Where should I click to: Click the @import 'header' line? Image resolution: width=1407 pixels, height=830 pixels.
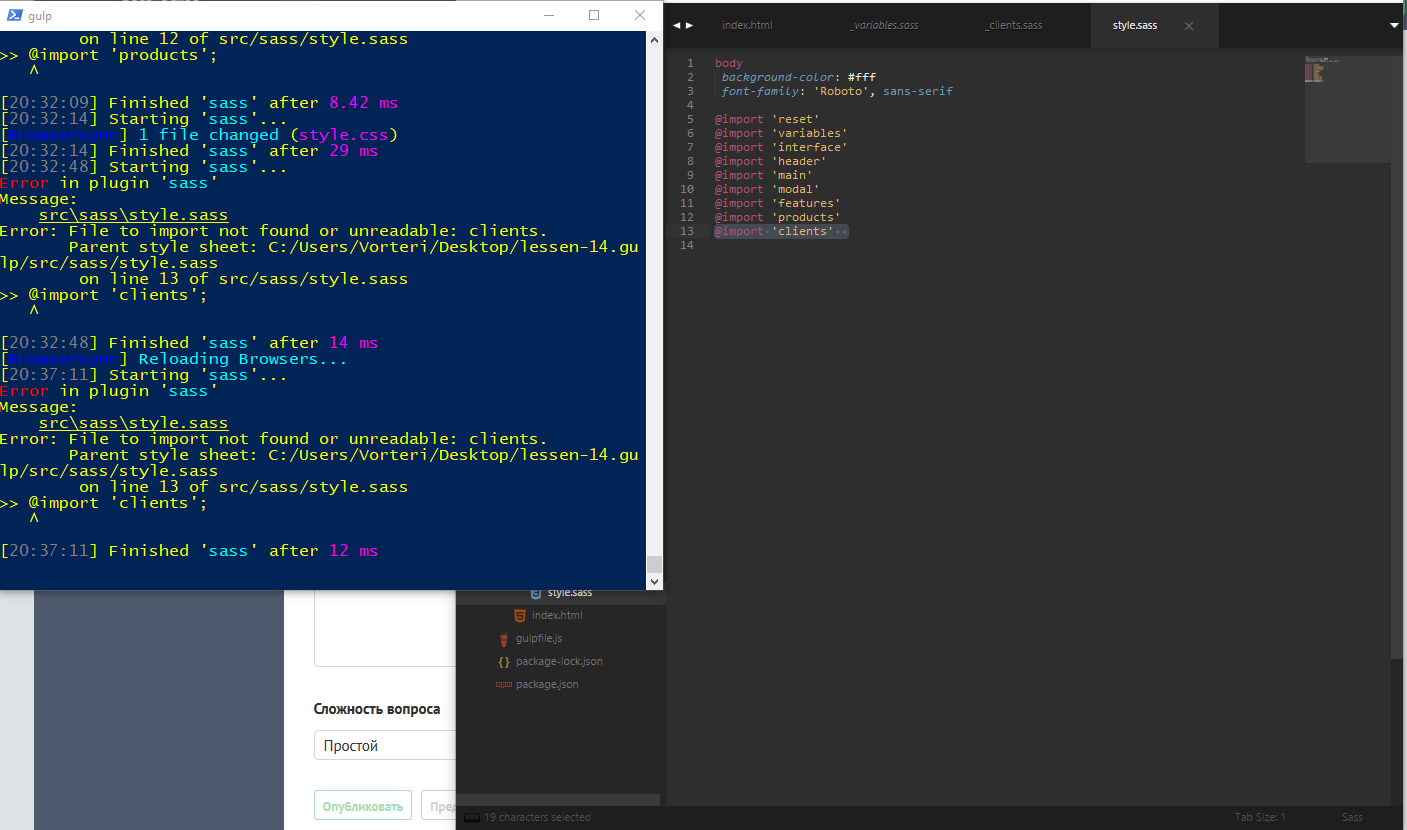point(771,161)
